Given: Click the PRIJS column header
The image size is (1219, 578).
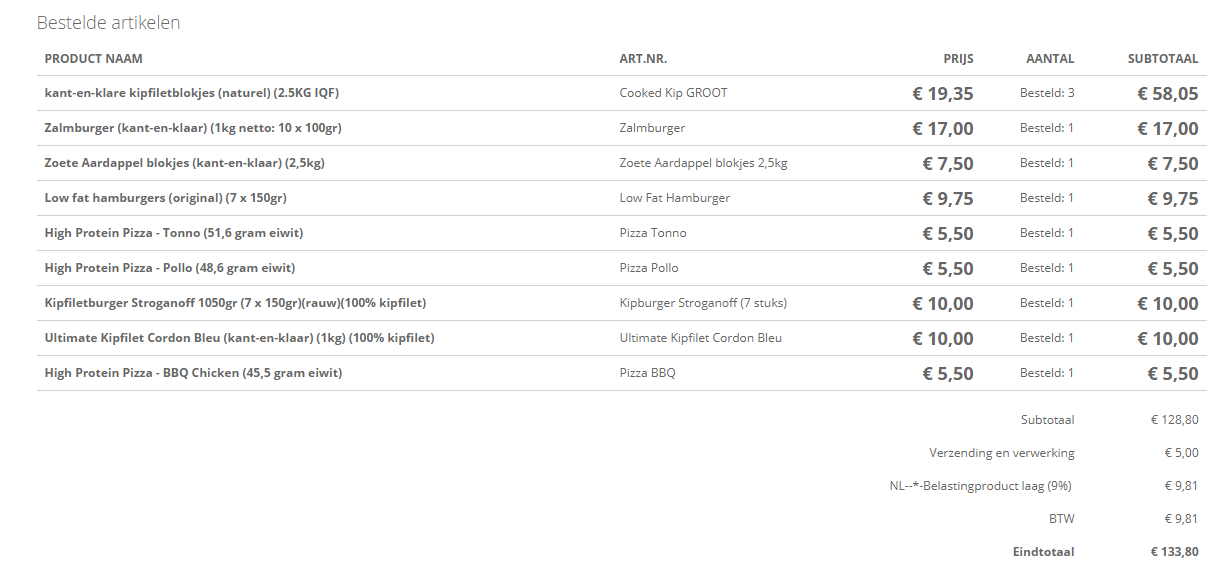Looking at the screenshot, I should pos(958,59).
